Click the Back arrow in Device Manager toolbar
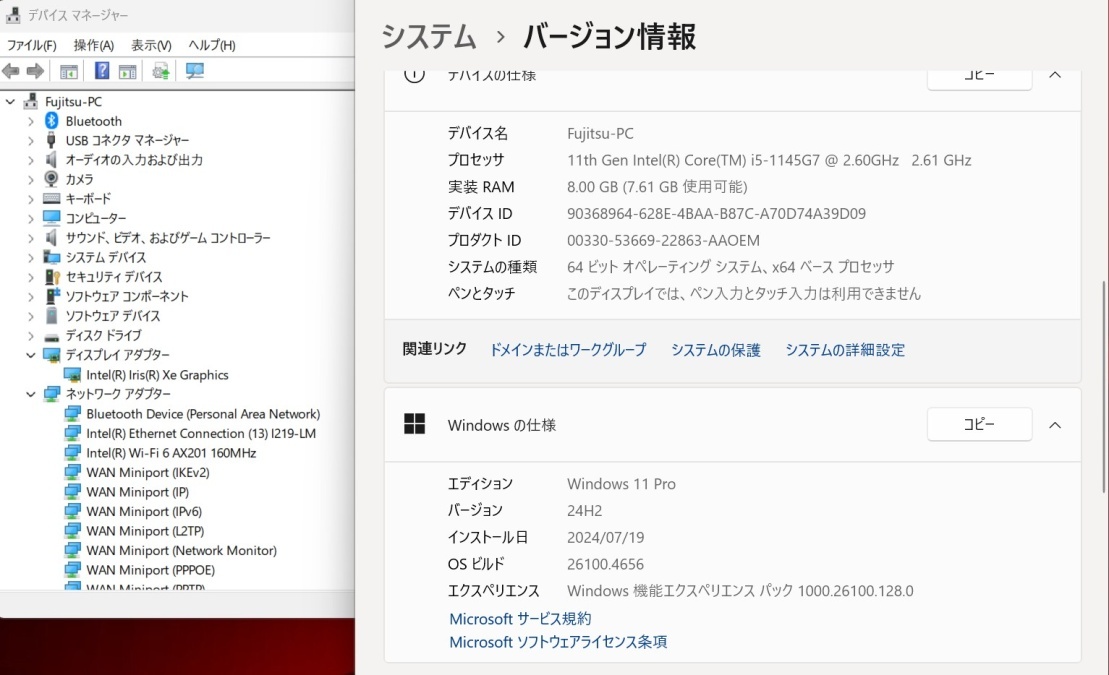Viewport: 1109px width, 675px height. pos(11,71)
